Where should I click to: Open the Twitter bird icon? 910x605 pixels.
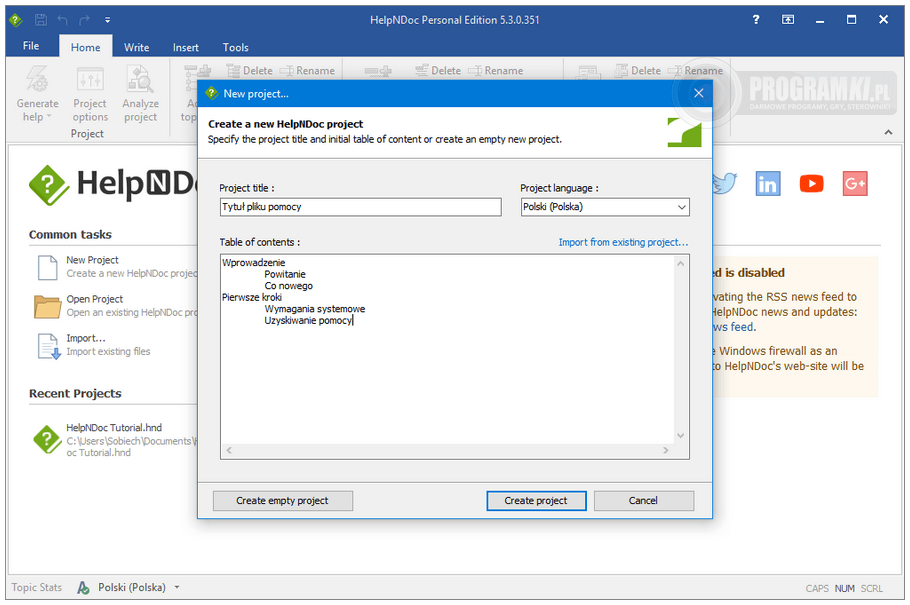[725, 184]
